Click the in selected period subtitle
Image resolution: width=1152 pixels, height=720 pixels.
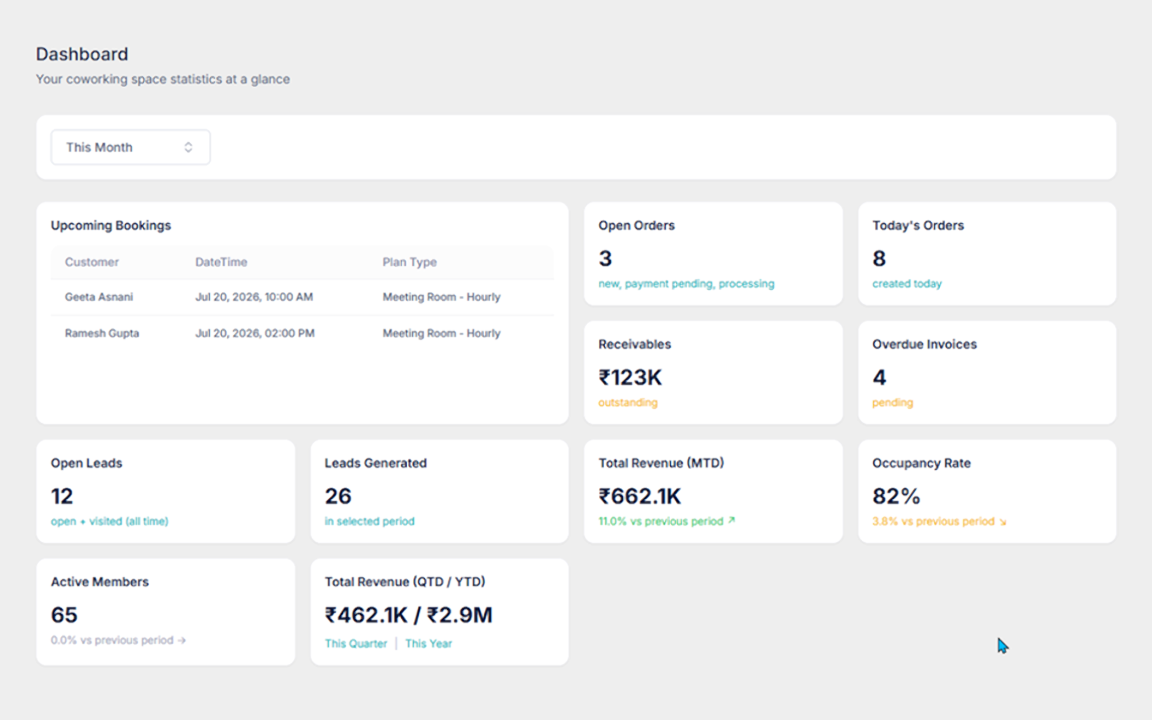tap(370, 522)
